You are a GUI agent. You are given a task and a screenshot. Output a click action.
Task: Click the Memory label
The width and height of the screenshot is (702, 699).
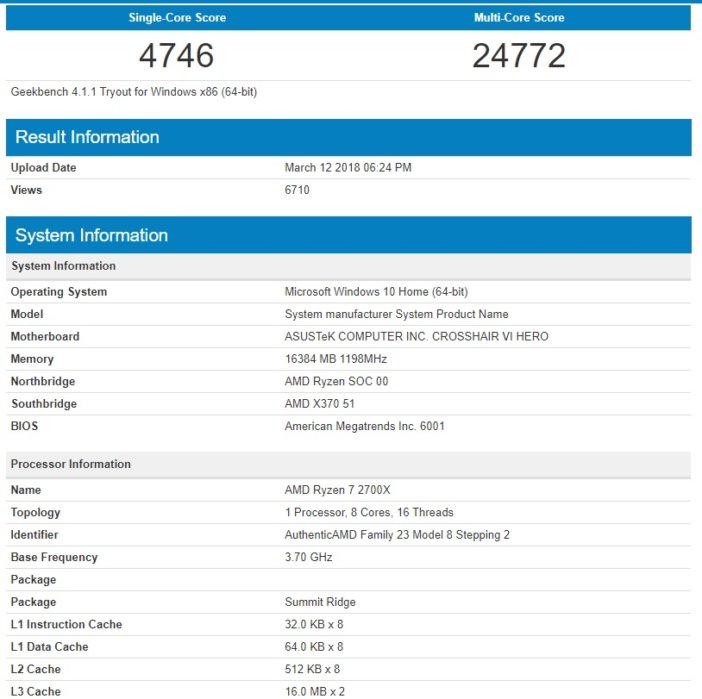coord(32,359)
